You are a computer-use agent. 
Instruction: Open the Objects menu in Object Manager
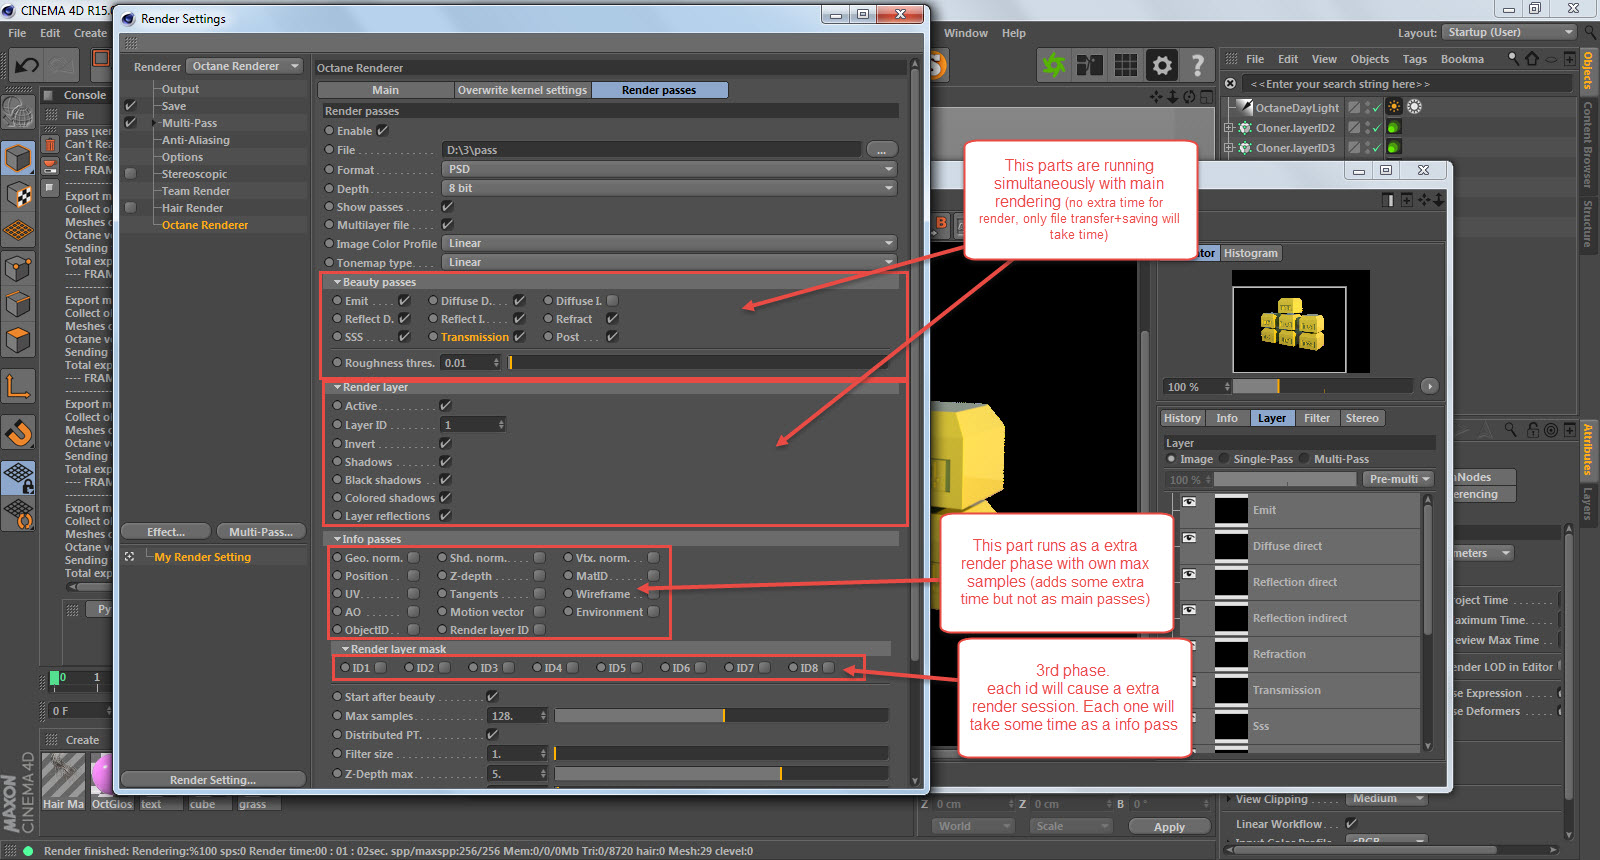pyautogui.click(x=1369, y=59)
